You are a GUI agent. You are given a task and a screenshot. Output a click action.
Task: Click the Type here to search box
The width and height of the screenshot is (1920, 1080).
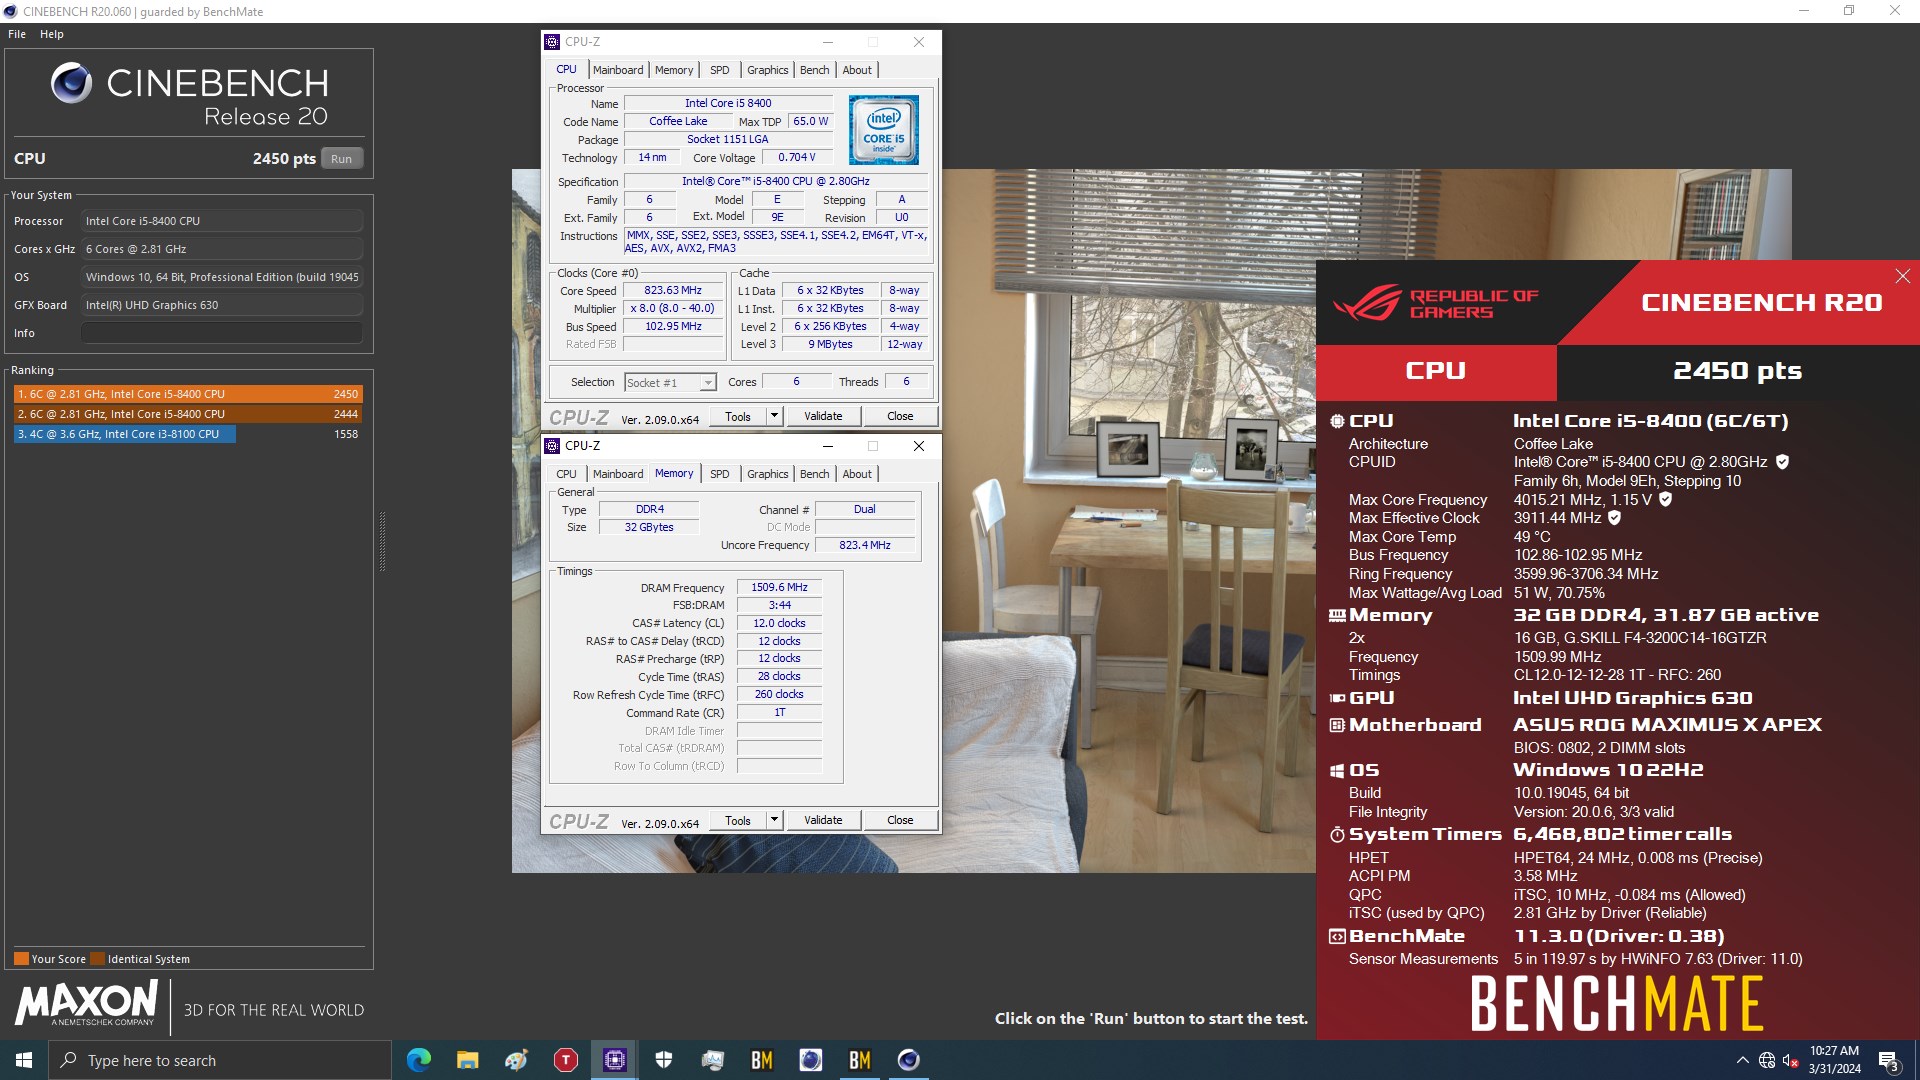220,1060
